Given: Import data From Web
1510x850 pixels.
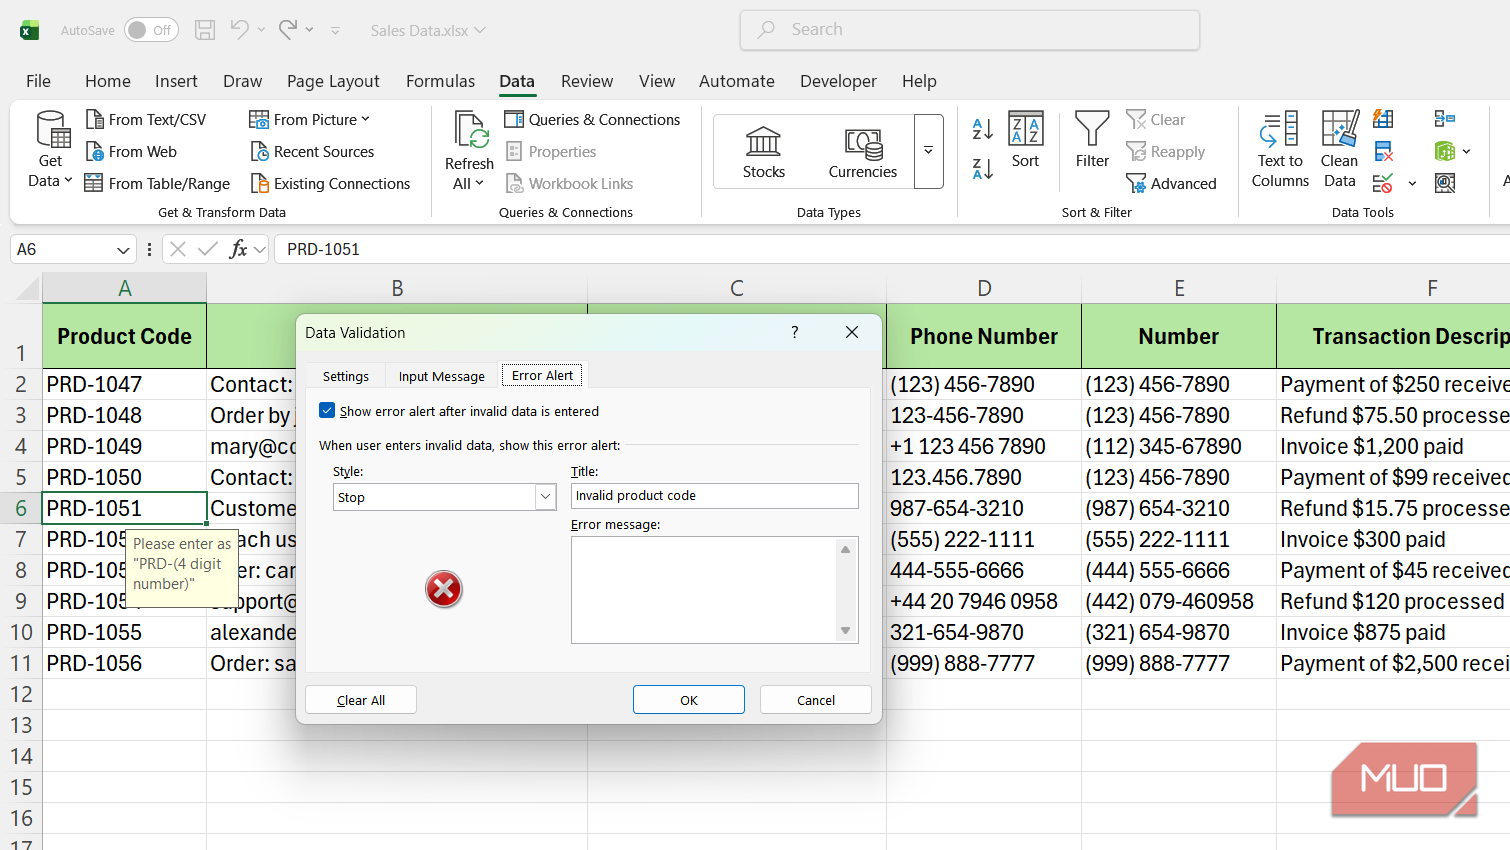Looking at the screenshot, I should pos(131,152).
